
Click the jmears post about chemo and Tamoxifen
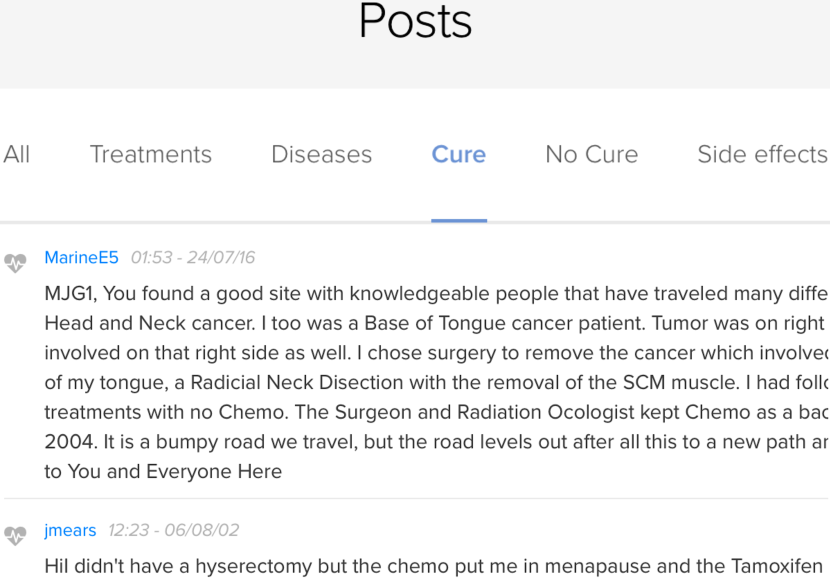434,566
